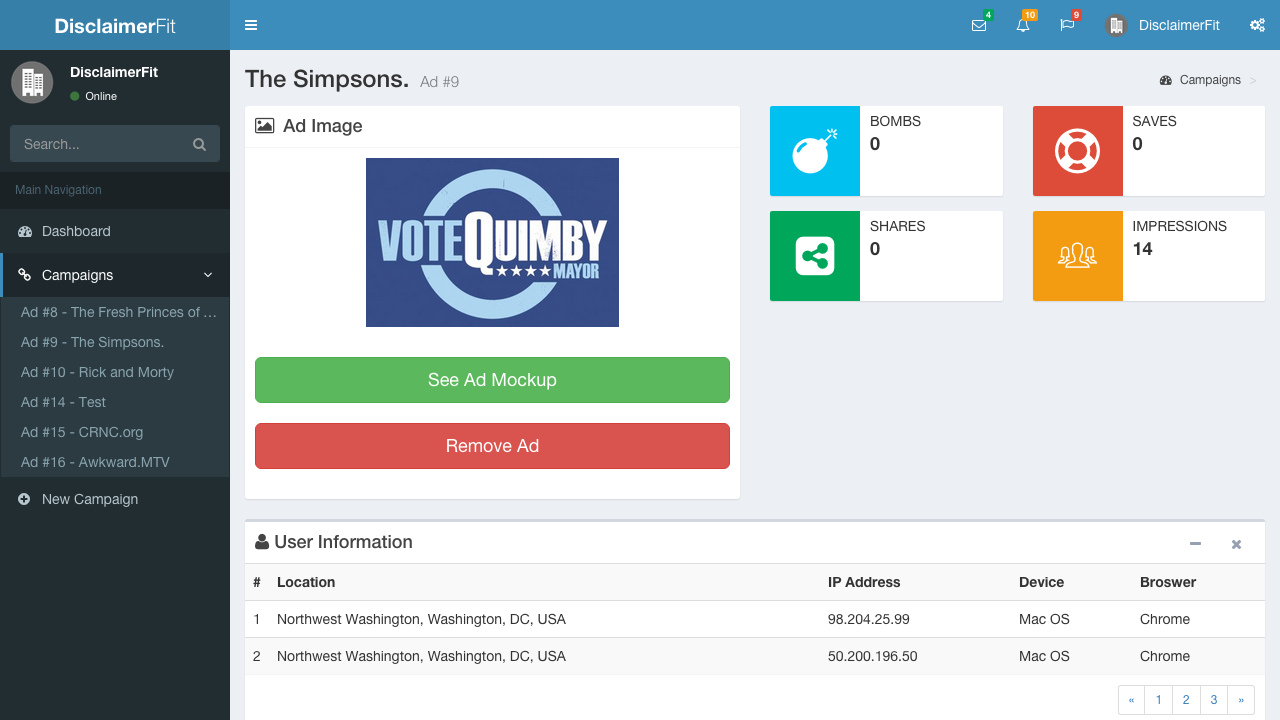Open the messages envelope icon

[x=979, y=25]
